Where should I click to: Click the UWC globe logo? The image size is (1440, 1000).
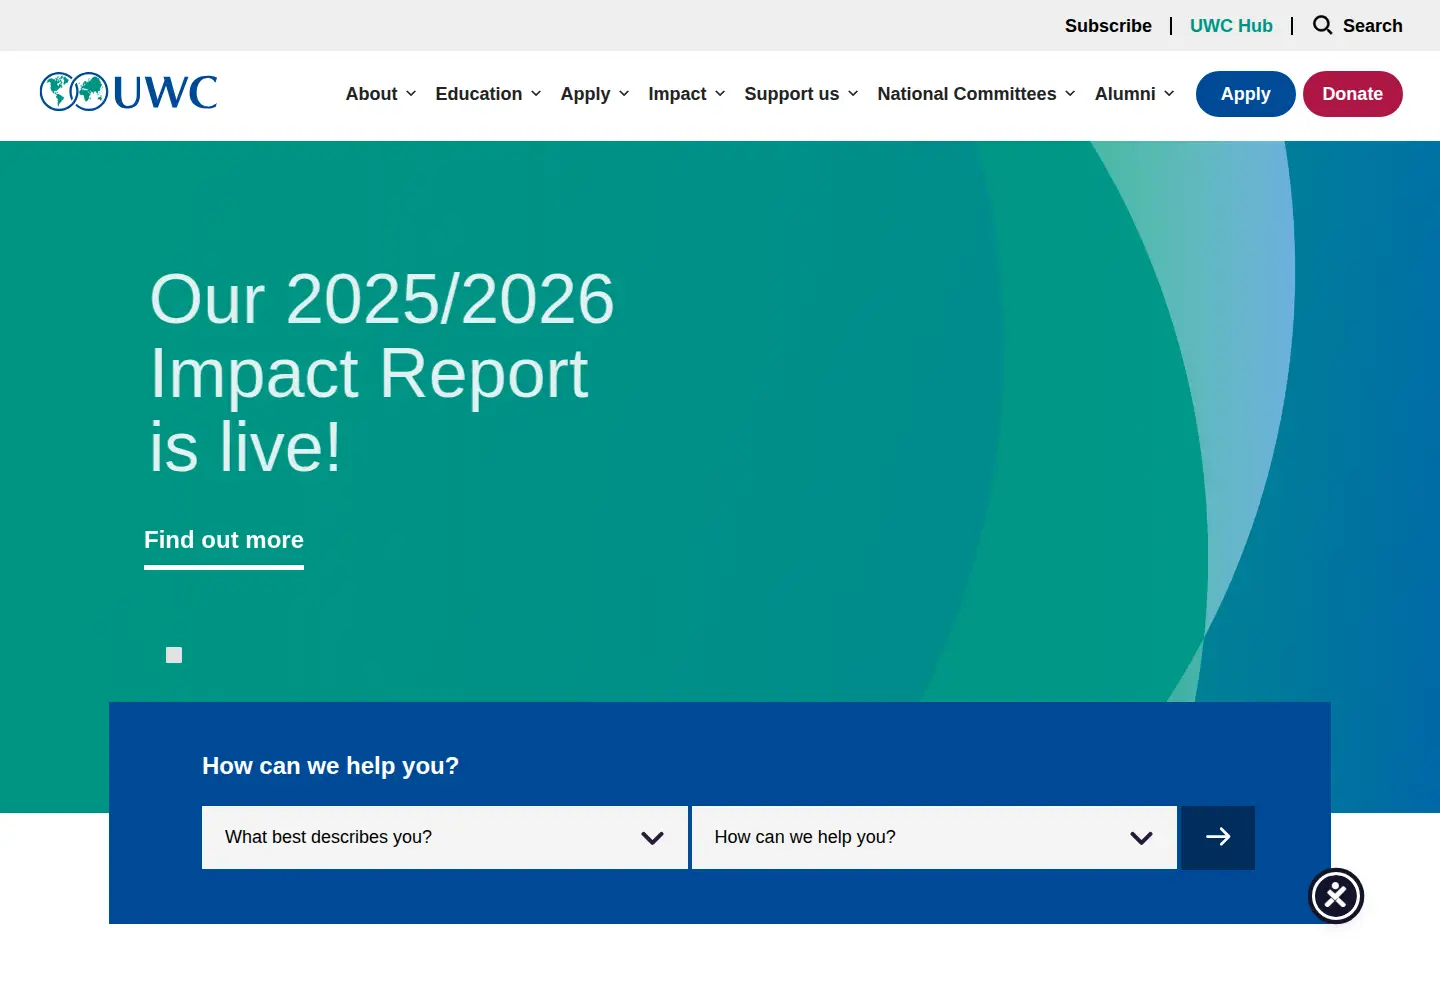[128, 92]
